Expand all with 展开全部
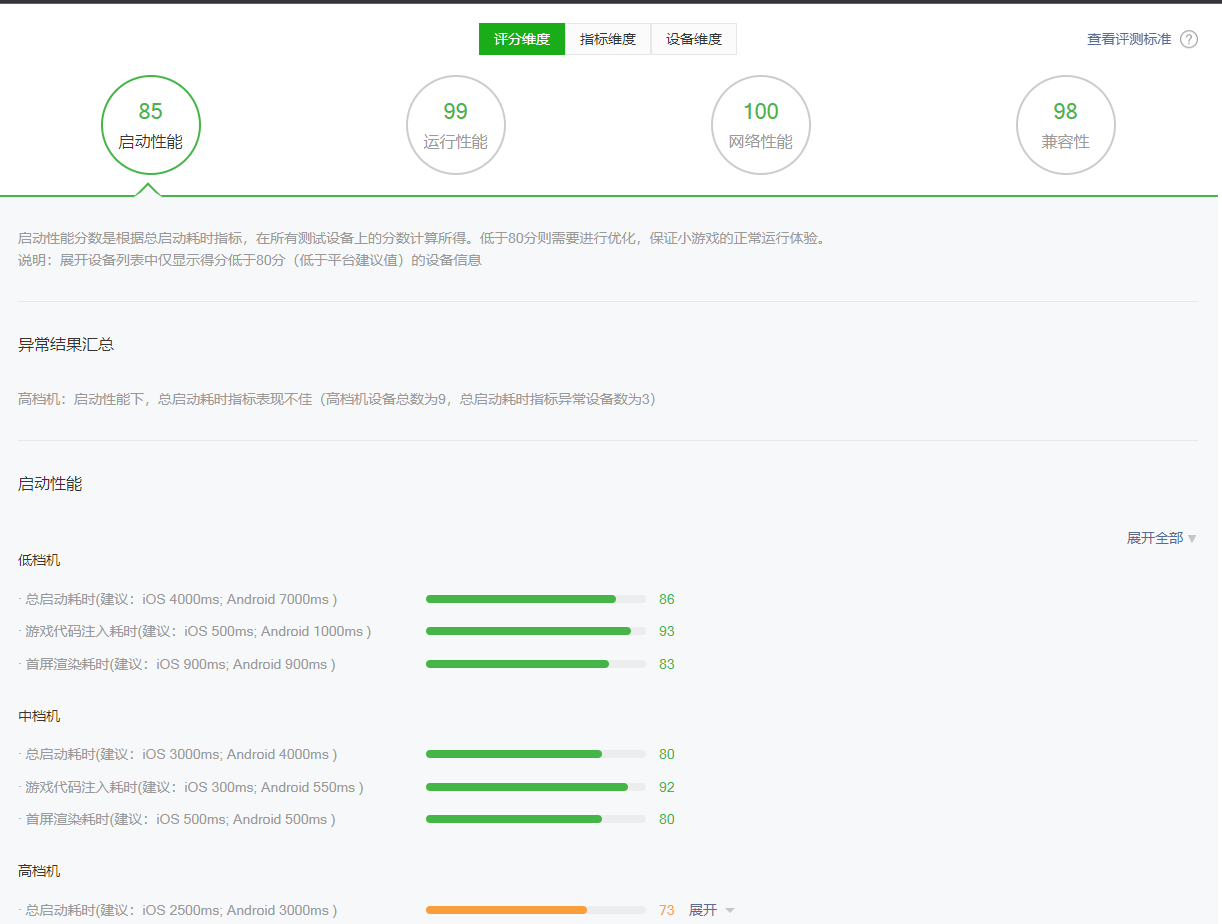1222x924 pixels. pos(1155,538)
